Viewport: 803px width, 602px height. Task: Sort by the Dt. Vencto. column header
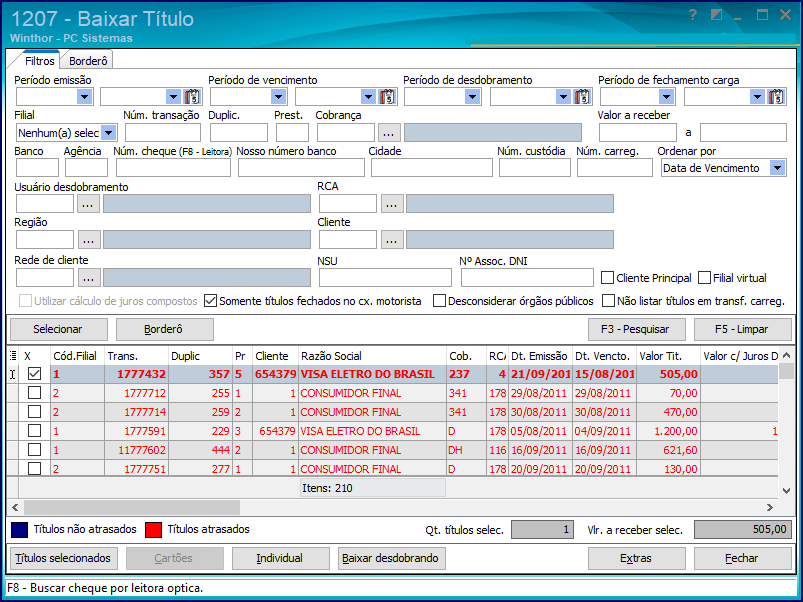click(604, 356)
